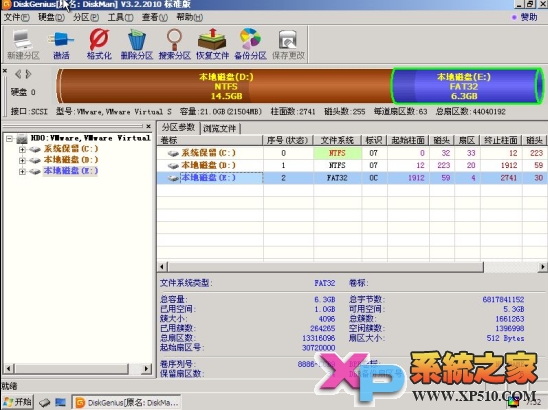Screen dimensions: 548x410
Task: Click the 终止柱面 column header
Action: pos(501,141)
